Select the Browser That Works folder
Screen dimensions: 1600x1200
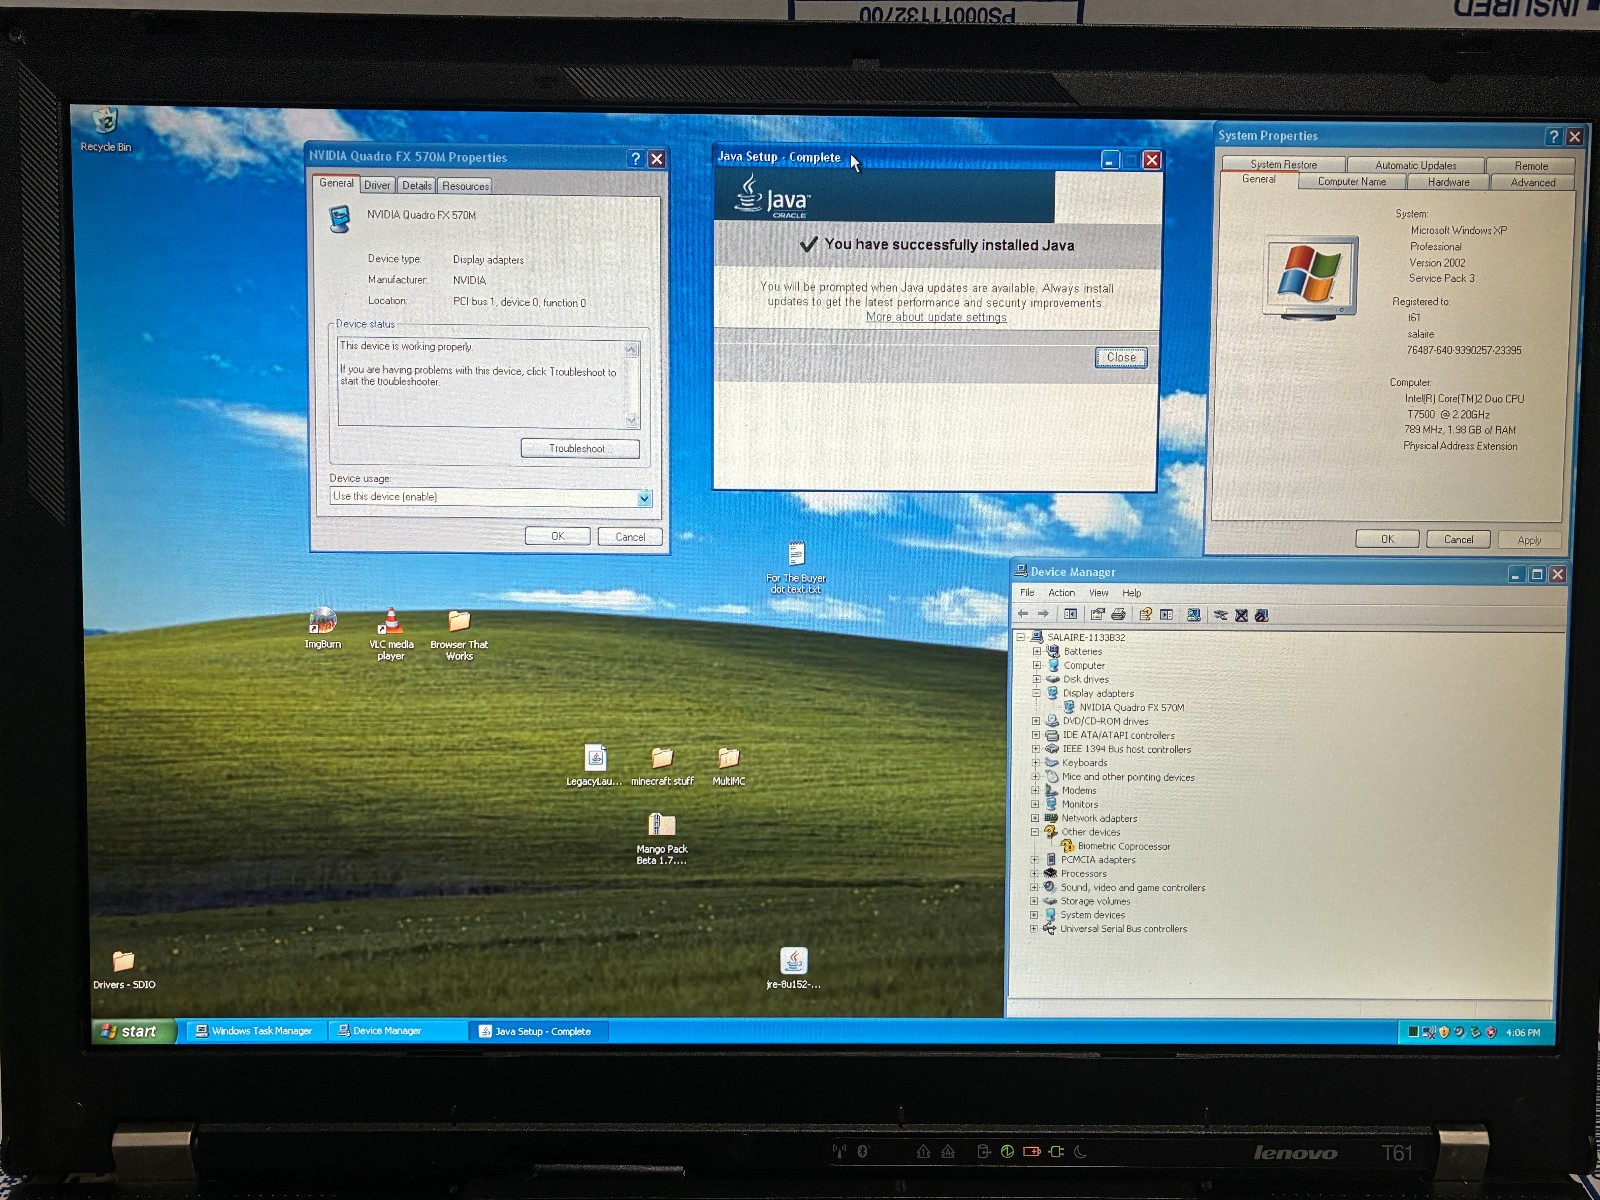(459, 634)
